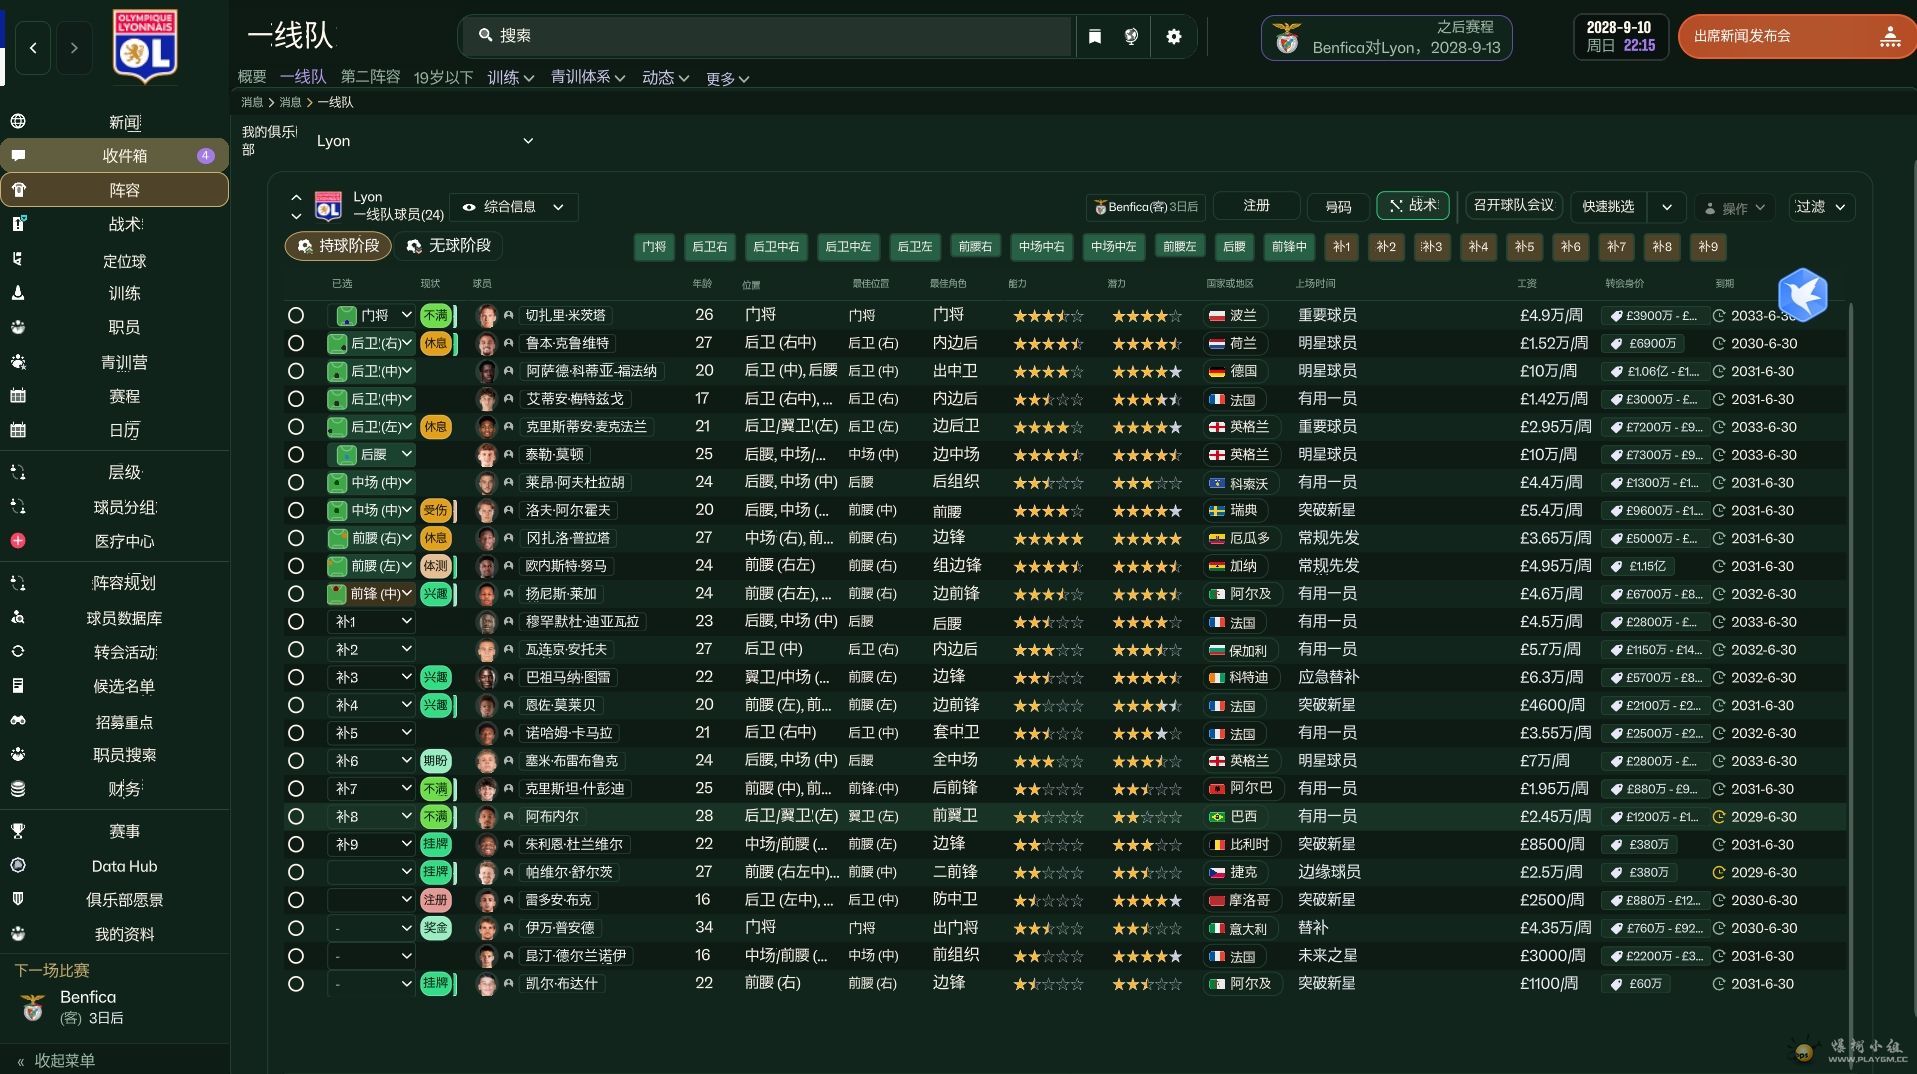This screenshot has height=1074, width=1917.
Task: Click the 门将 position filter chip
Action: 654,247
